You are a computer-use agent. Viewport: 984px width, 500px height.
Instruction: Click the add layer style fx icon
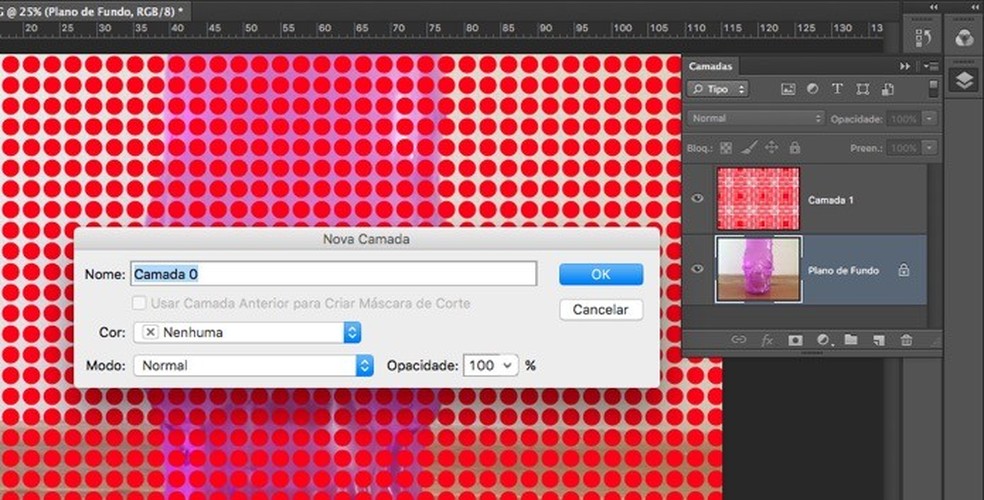coord(767,340)
